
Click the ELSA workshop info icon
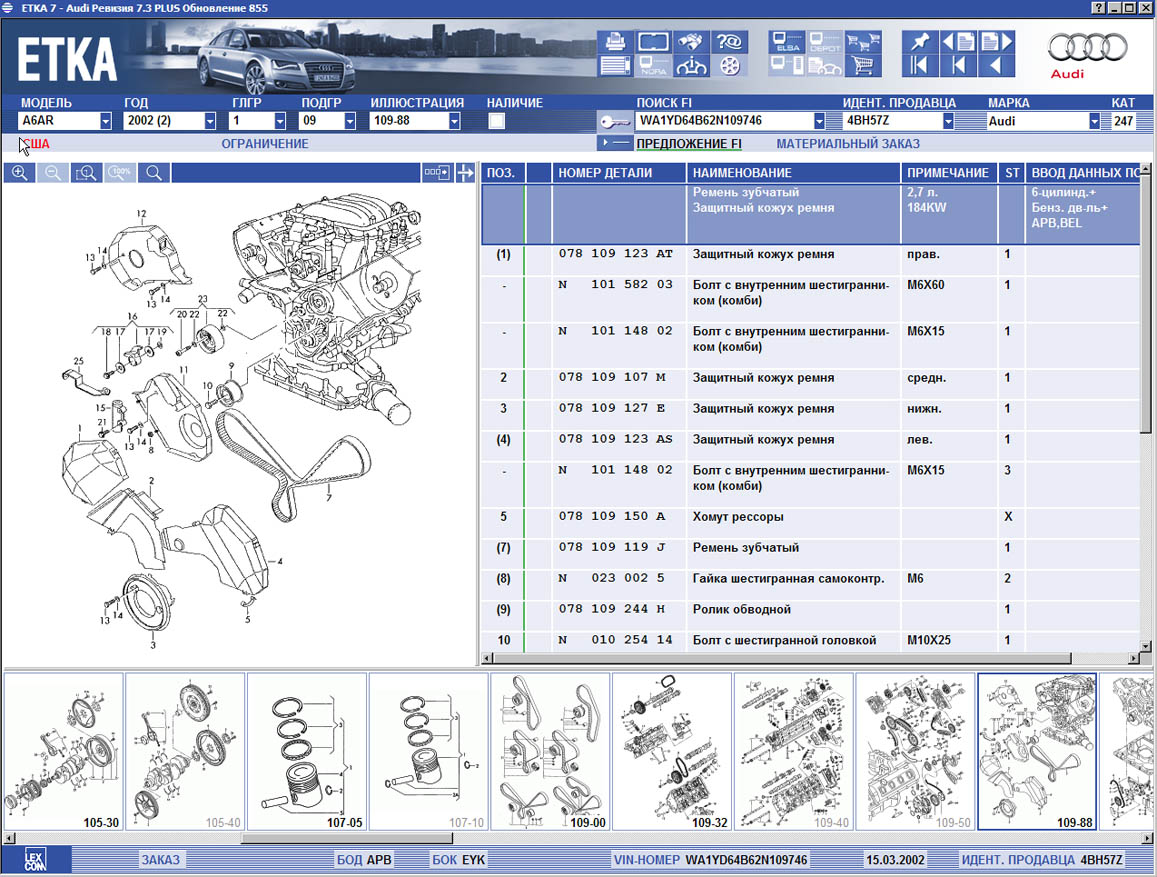(x=784, y=41)
